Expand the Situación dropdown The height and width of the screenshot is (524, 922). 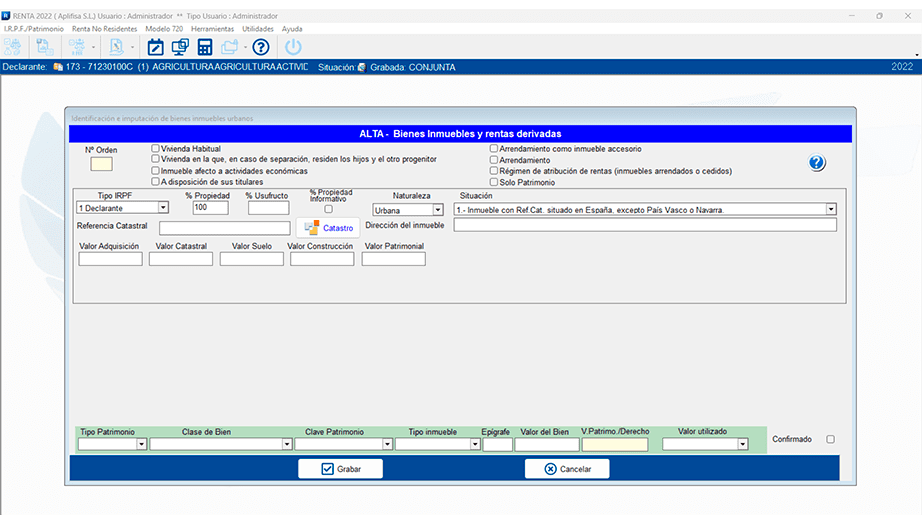(831, 209)
